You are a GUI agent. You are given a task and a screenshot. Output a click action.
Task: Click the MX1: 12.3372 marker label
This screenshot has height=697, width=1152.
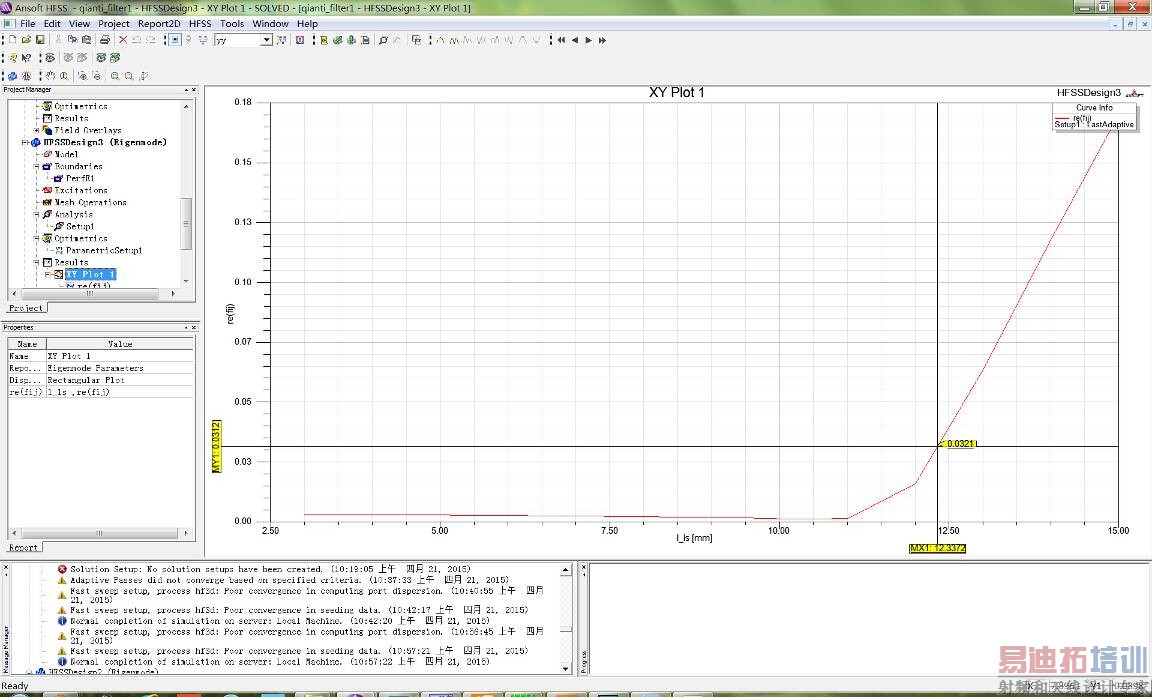tap(937, 548)
